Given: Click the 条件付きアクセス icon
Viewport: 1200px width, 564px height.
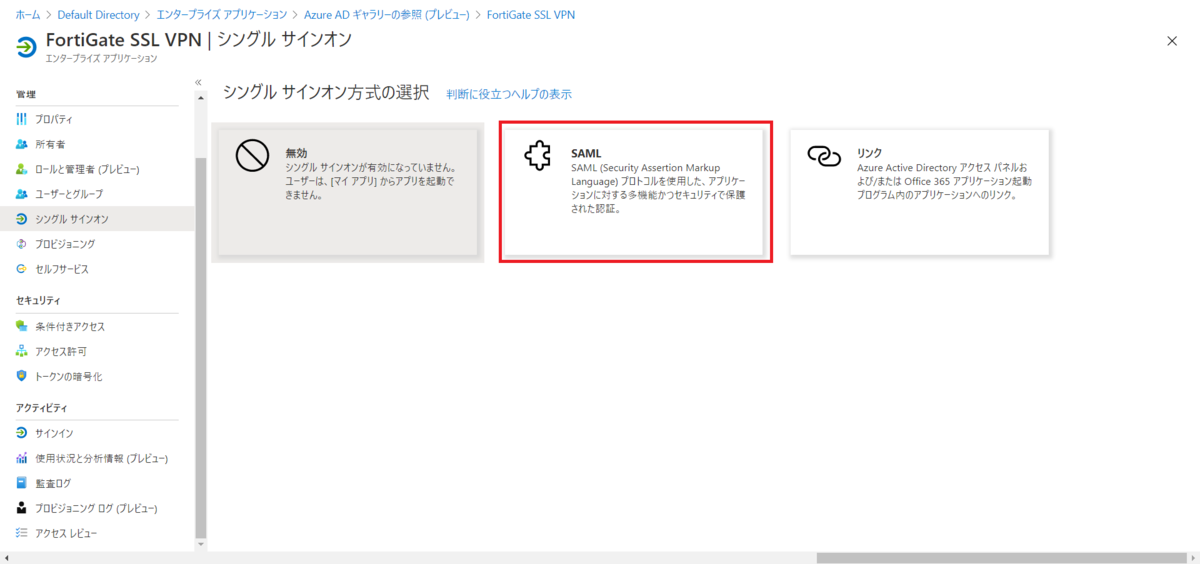Looking at the screenshot, I should tap(22, 326).
